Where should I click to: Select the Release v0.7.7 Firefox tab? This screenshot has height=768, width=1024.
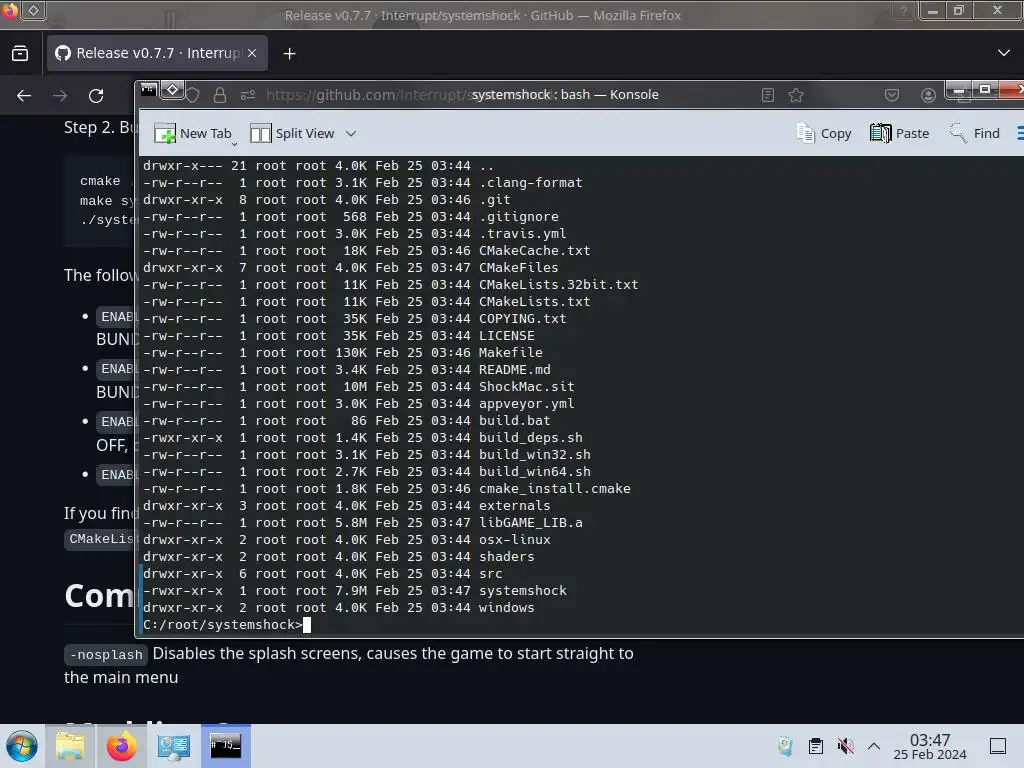click(157, 53)
